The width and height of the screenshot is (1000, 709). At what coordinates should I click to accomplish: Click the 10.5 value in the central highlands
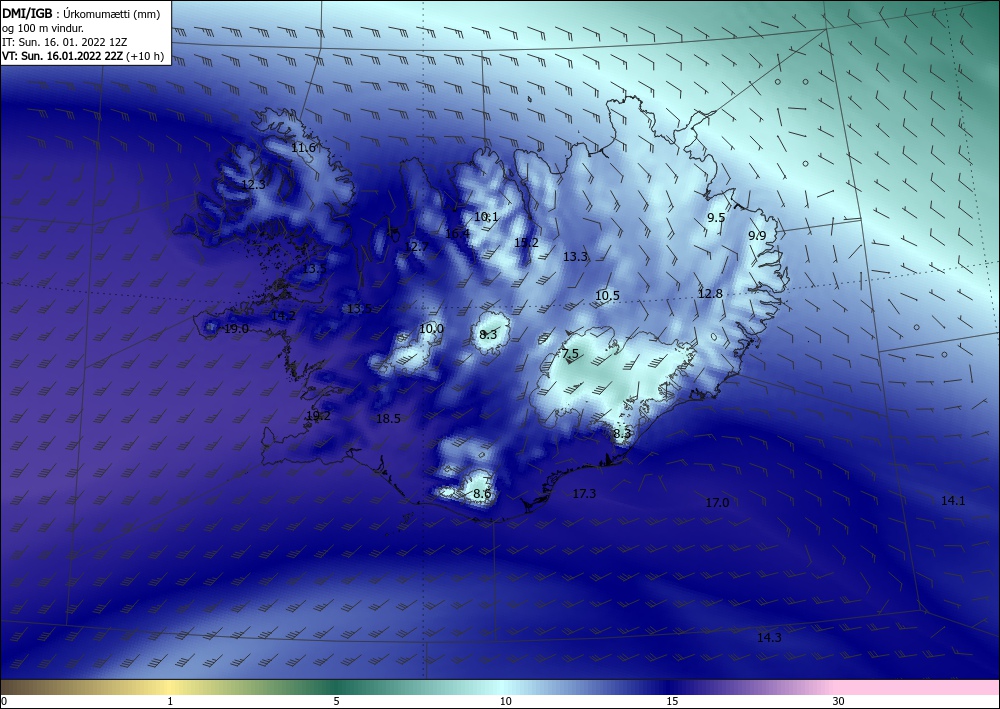[x=607, y=296]
